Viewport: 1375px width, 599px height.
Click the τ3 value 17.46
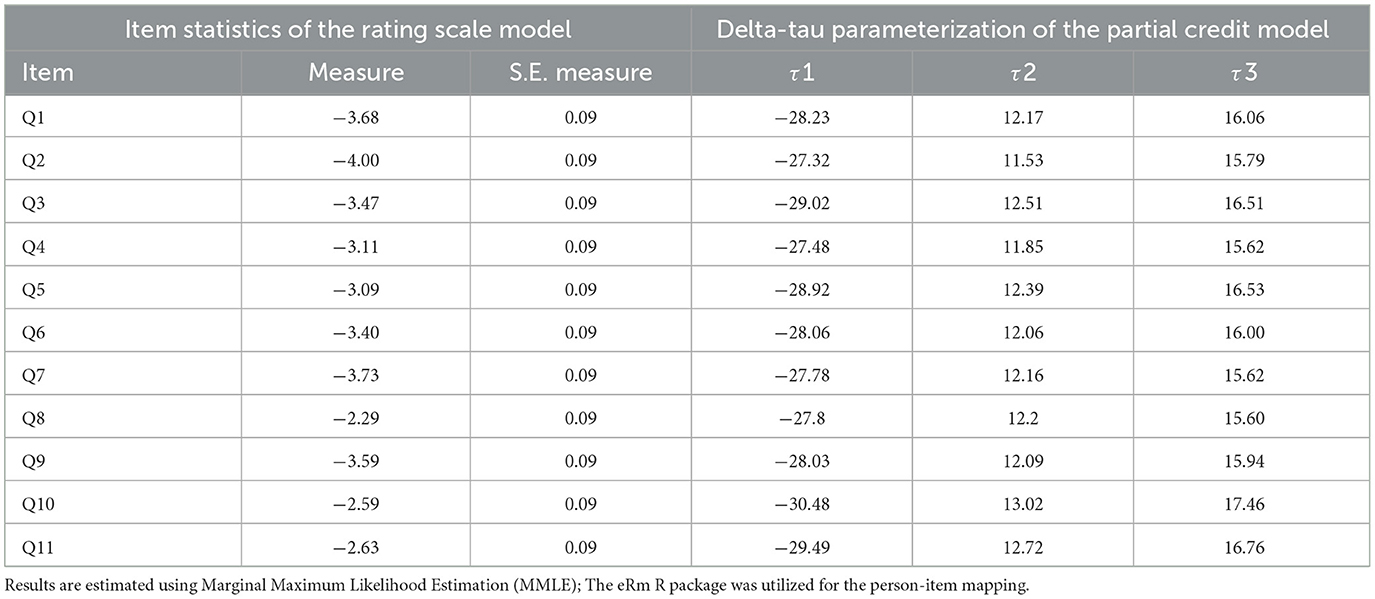pos(1250,503)
